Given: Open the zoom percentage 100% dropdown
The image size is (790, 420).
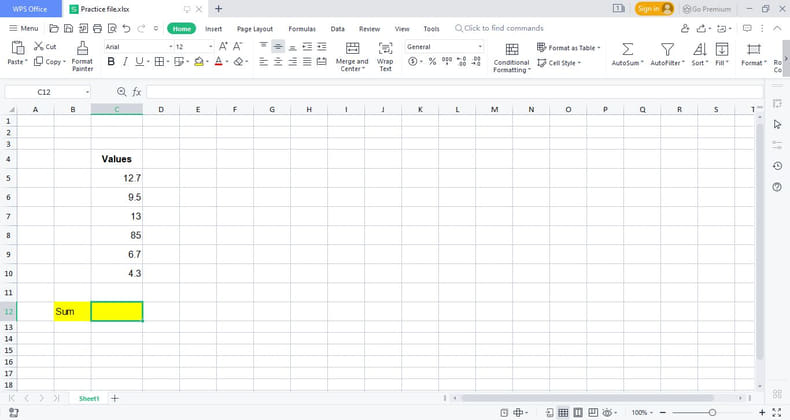Looking at the screenshot, I should pos(642,412).
